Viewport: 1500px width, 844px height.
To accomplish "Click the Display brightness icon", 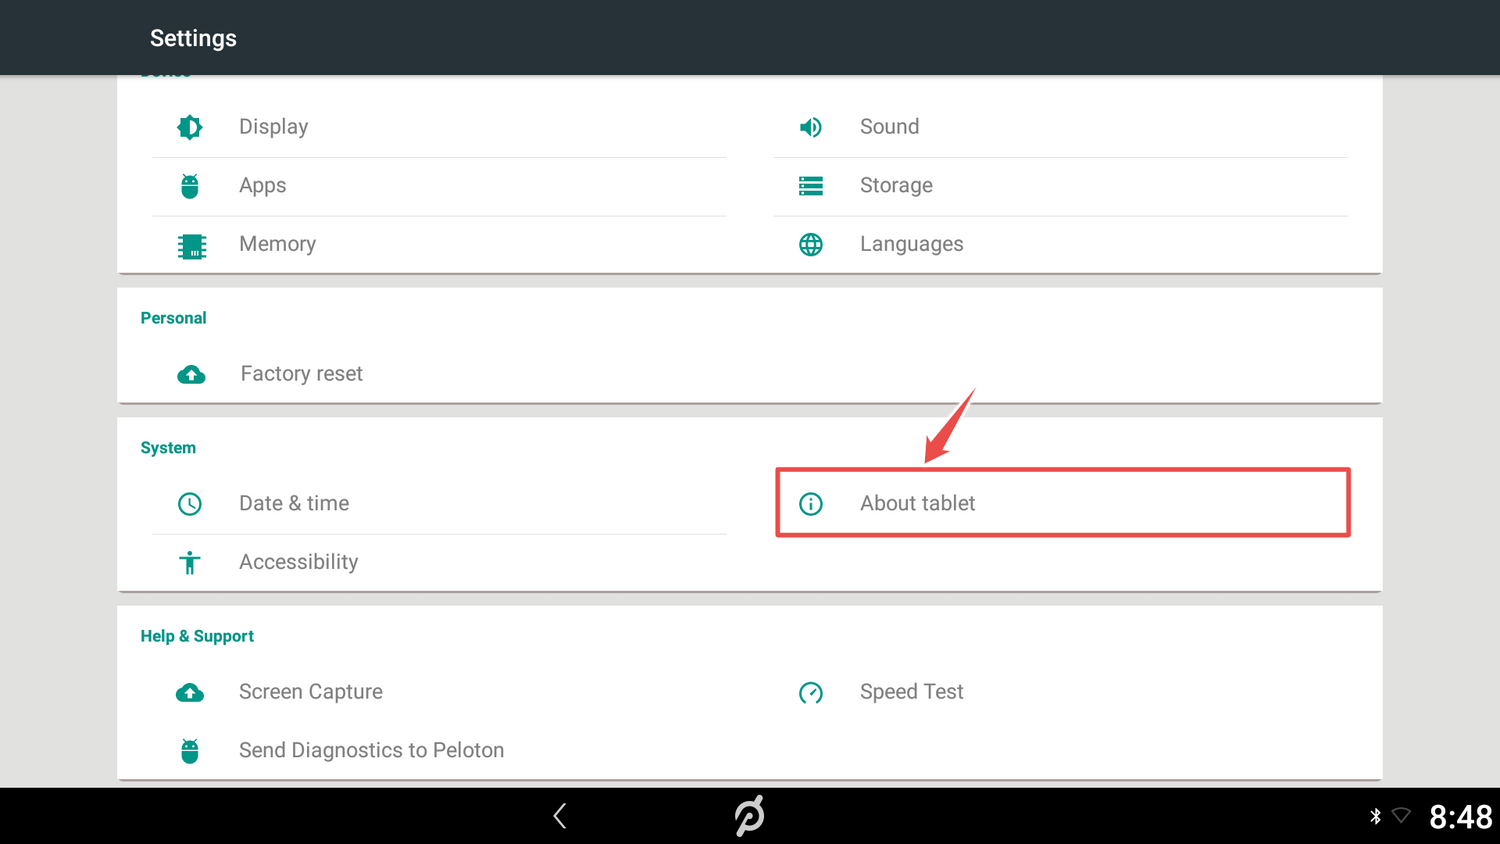I will [x=190, y=127].
